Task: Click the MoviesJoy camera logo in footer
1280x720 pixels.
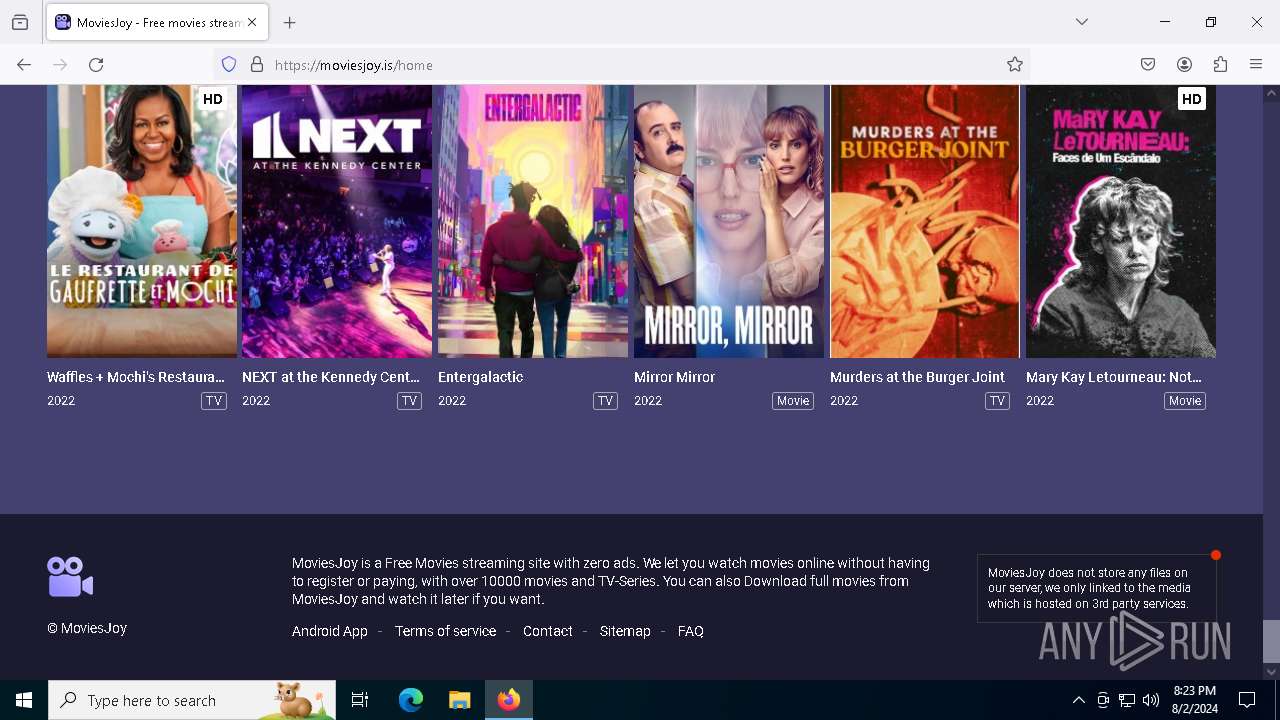Action: click(70, 577)
